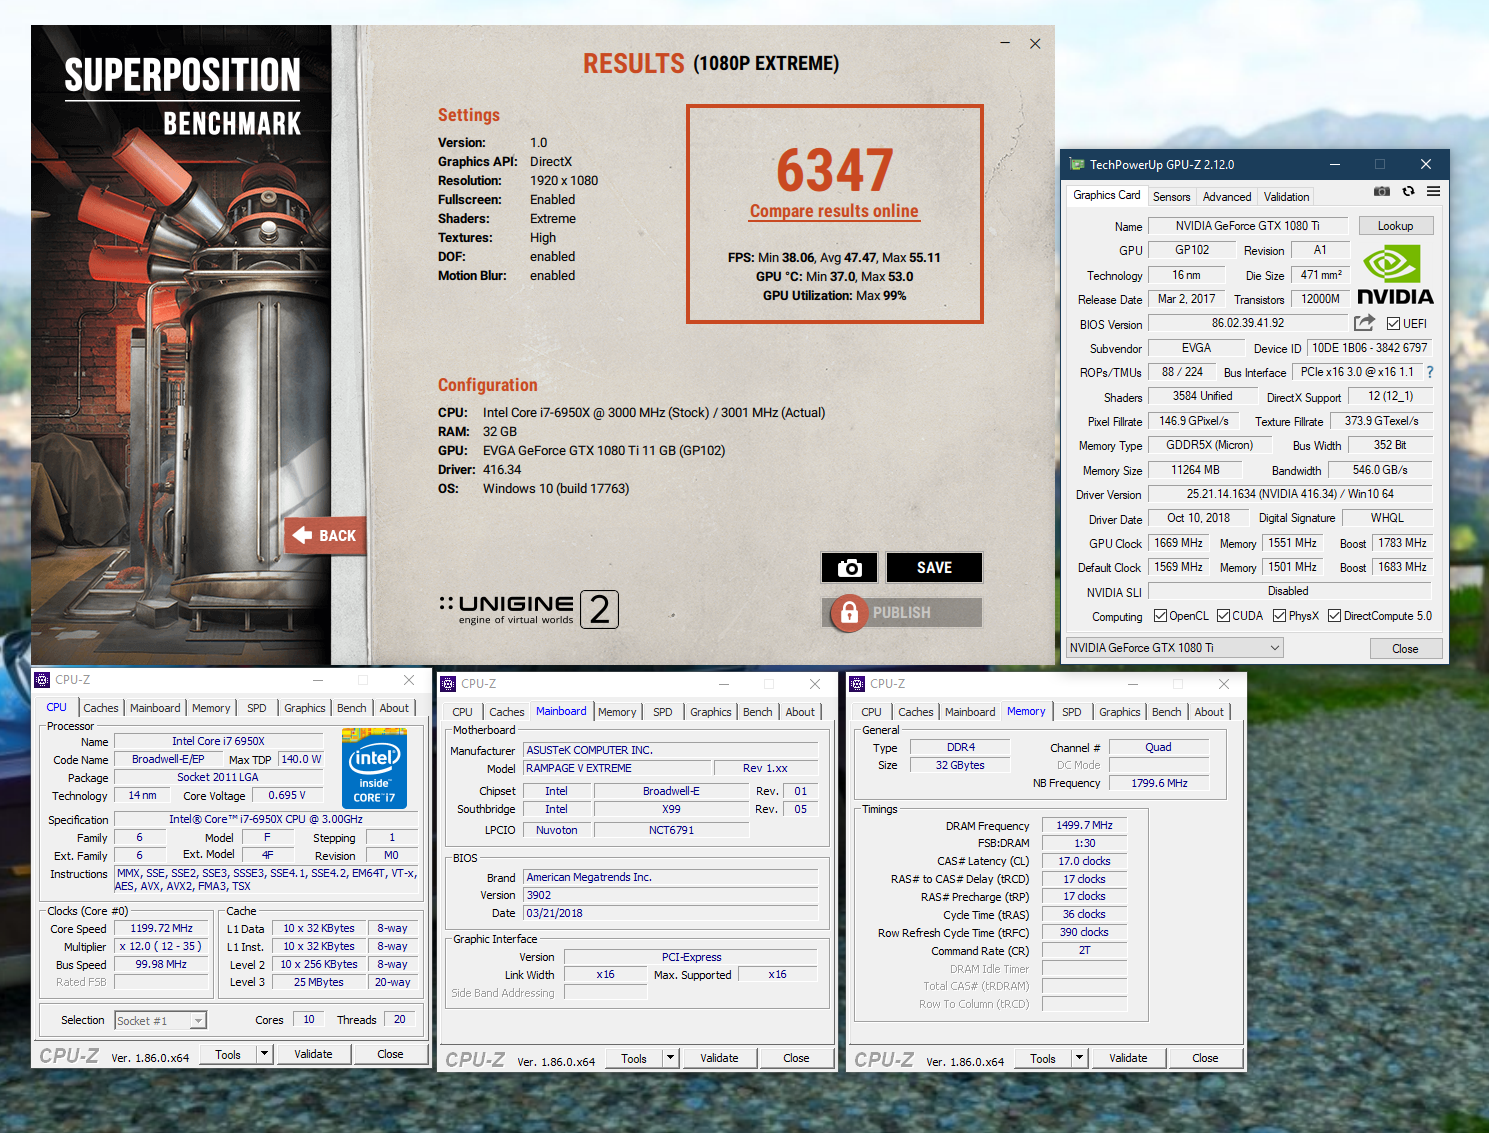Open the Tools dropdown arrow in the CPU-Z Mainboard window

tap(670, 1058)
